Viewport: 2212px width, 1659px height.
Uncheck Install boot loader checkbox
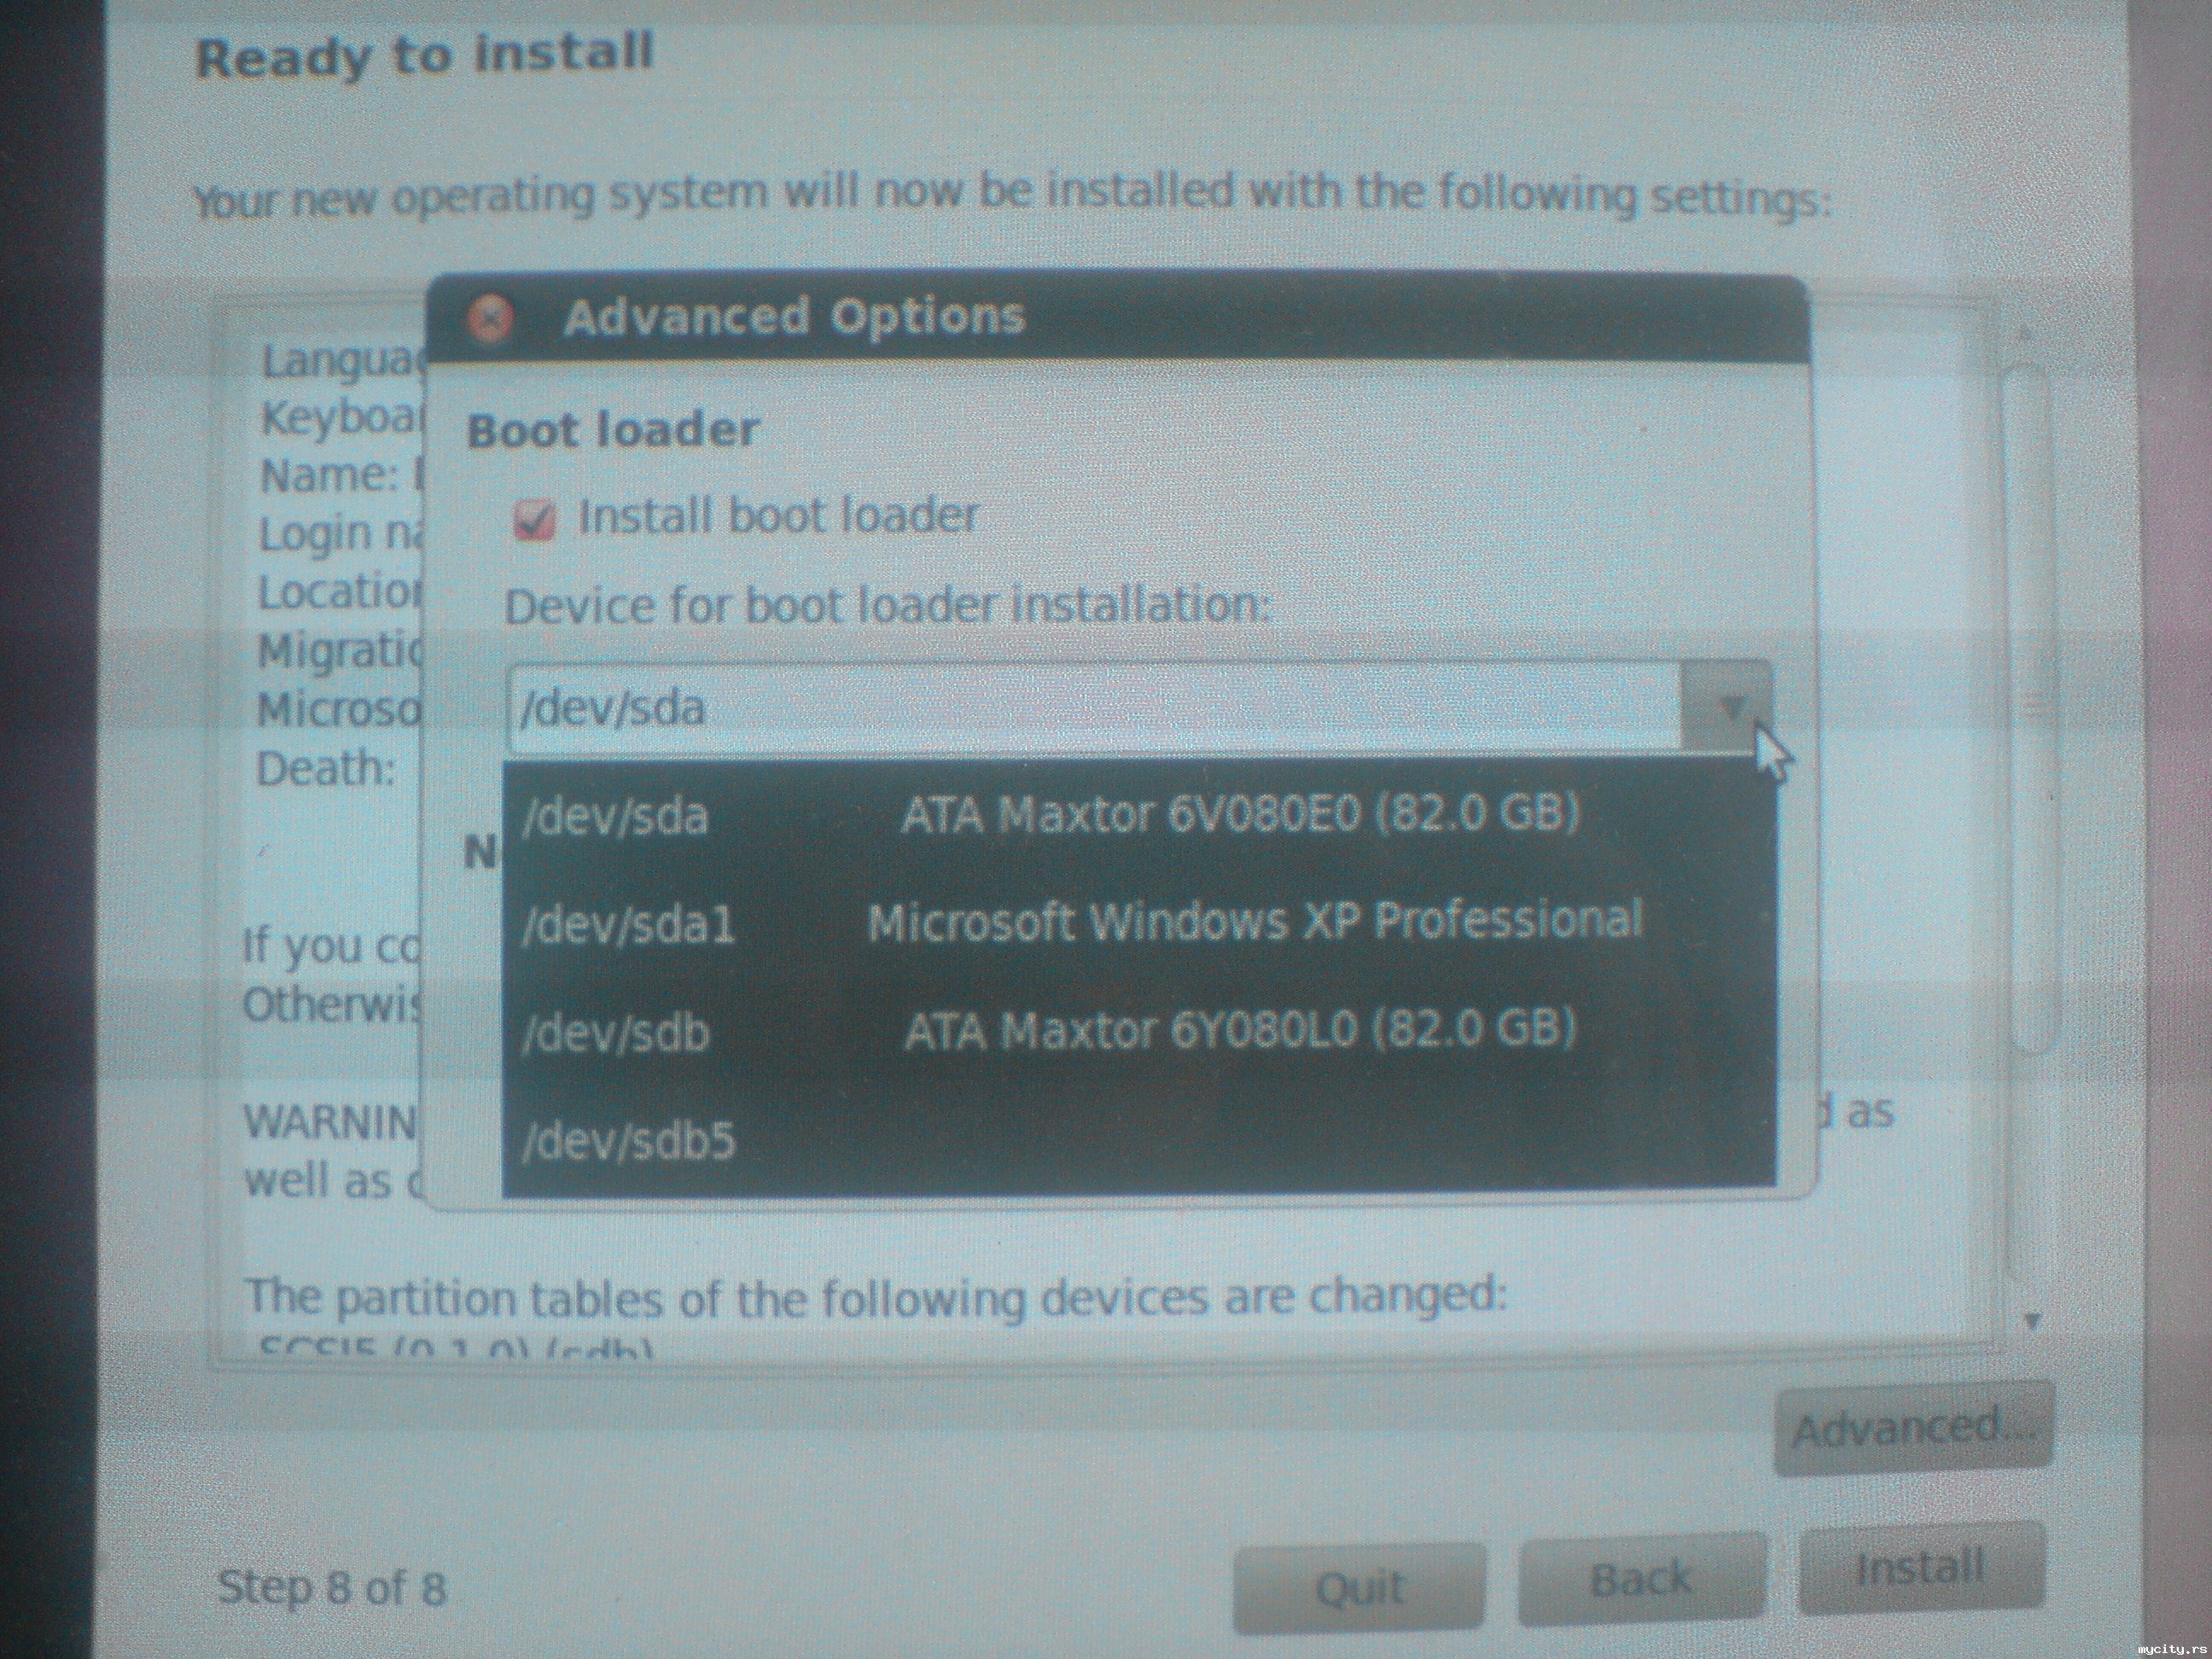coord(534,520)
